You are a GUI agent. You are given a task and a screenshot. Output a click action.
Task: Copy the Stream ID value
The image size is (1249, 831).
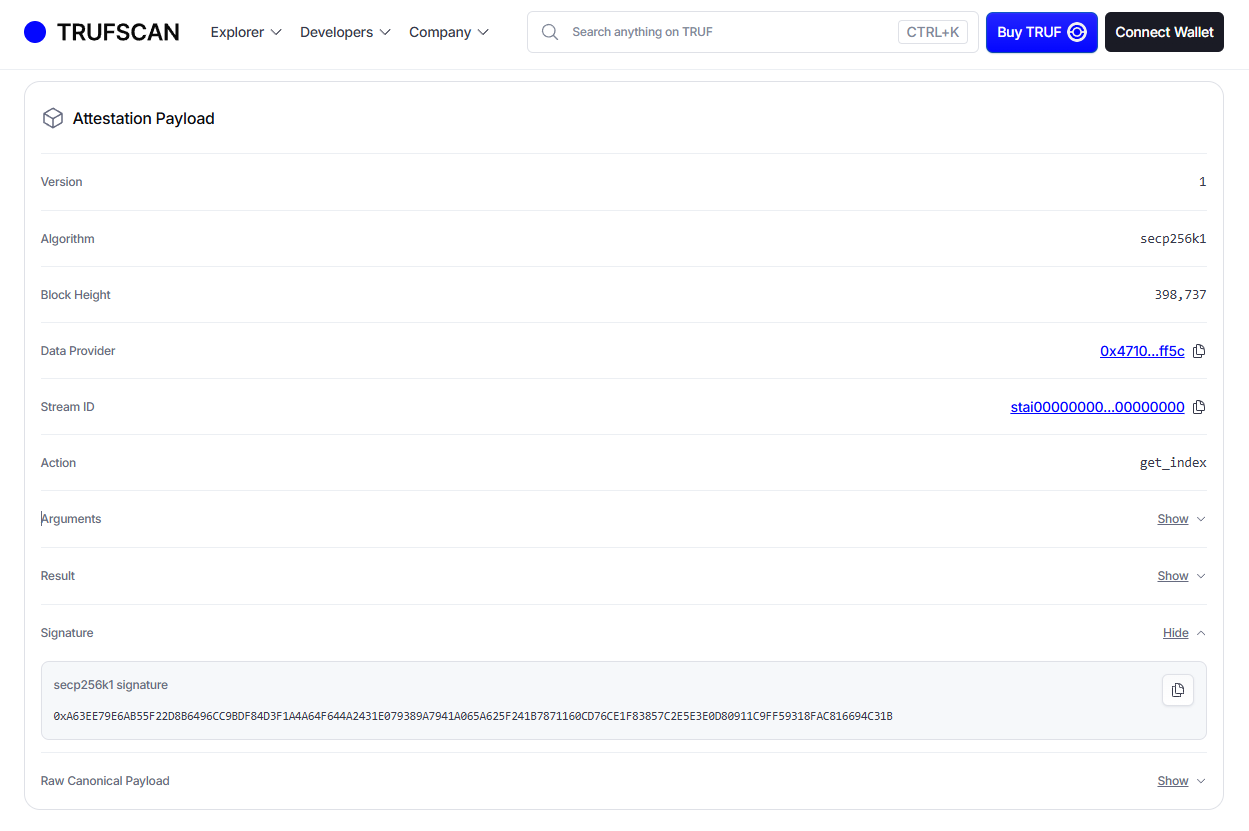tap(1199, 406)
